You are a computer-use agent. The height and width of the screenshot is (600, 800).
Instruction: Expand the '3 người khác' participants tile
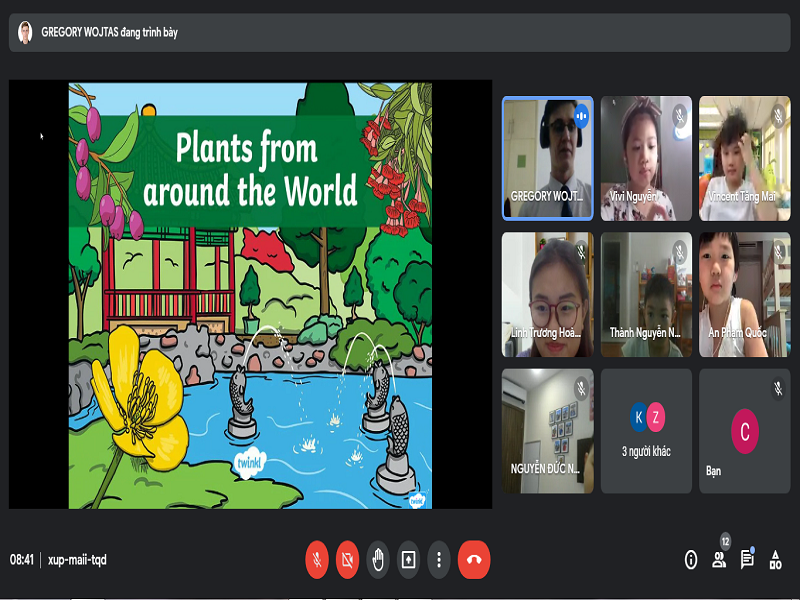click(x=645, y=430)
